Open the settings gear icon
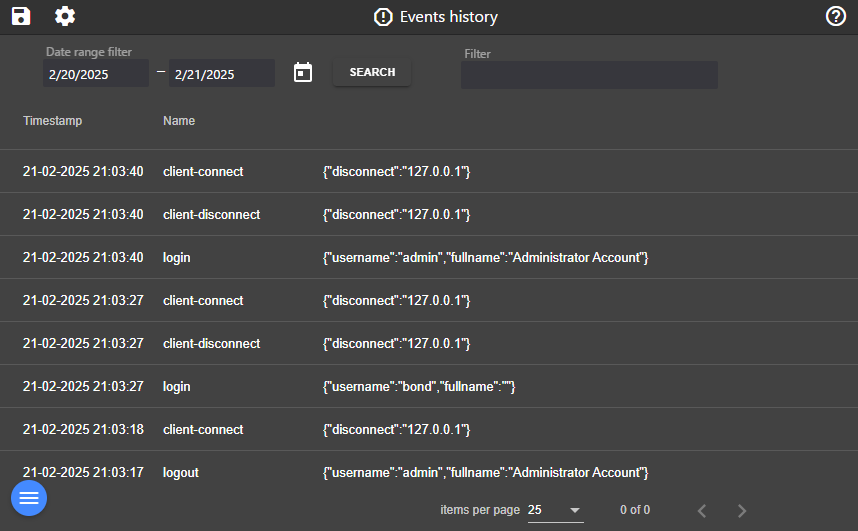 click(65, 16)
